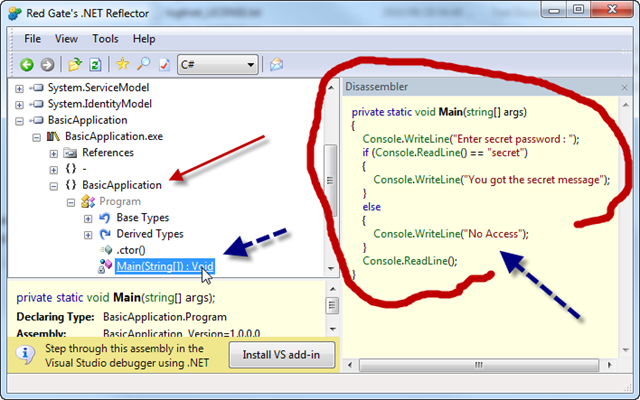Image resolution: width=640 pixels, height=400 pixels.
Task: Click the tree view scroll-up arrow
Action: coord(331,88)
